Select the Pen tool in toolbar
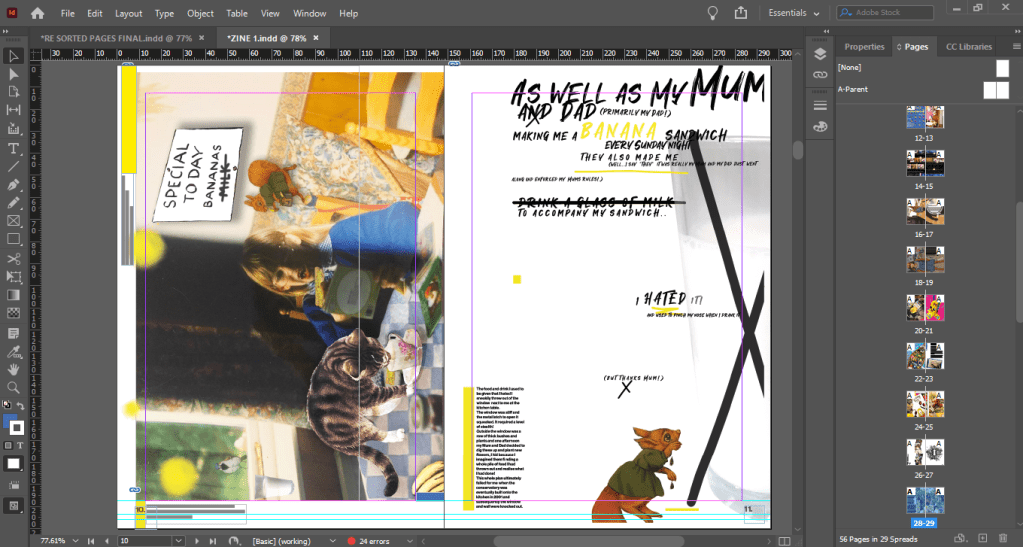Screen dimensions: 1023x547 (x=14, y=185)
